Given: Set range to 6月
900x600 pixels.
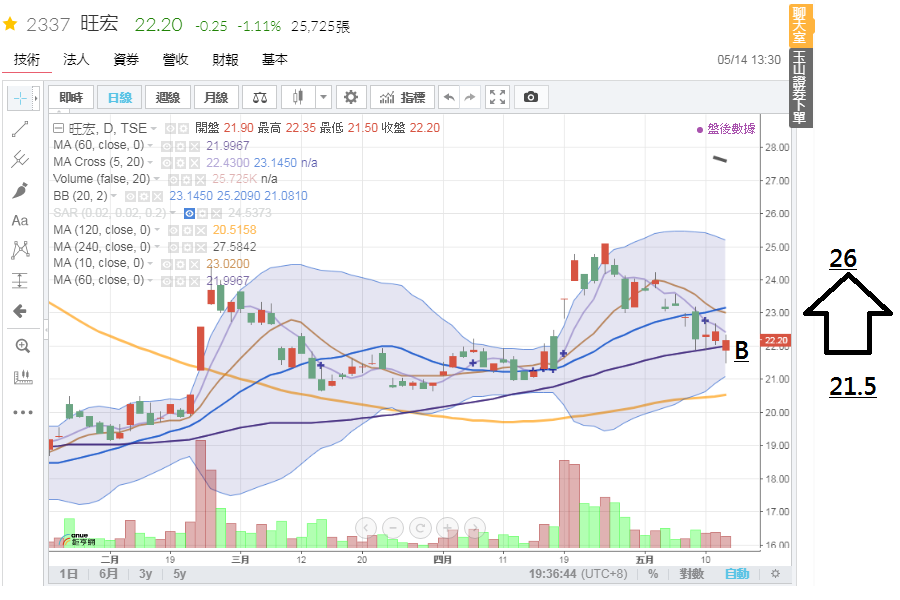Looking at the screenshot, I should click(108, 574).
